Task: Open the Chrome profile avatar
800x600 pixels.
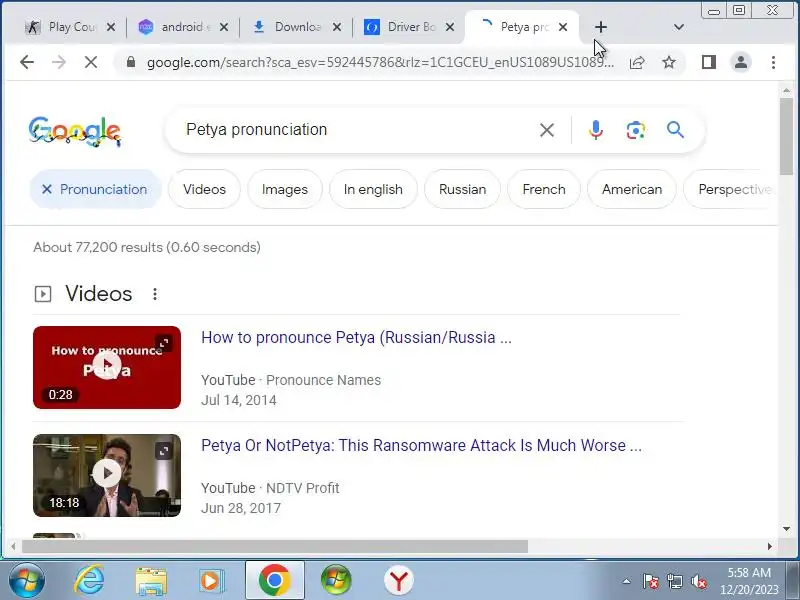Action: coord(741,62)
